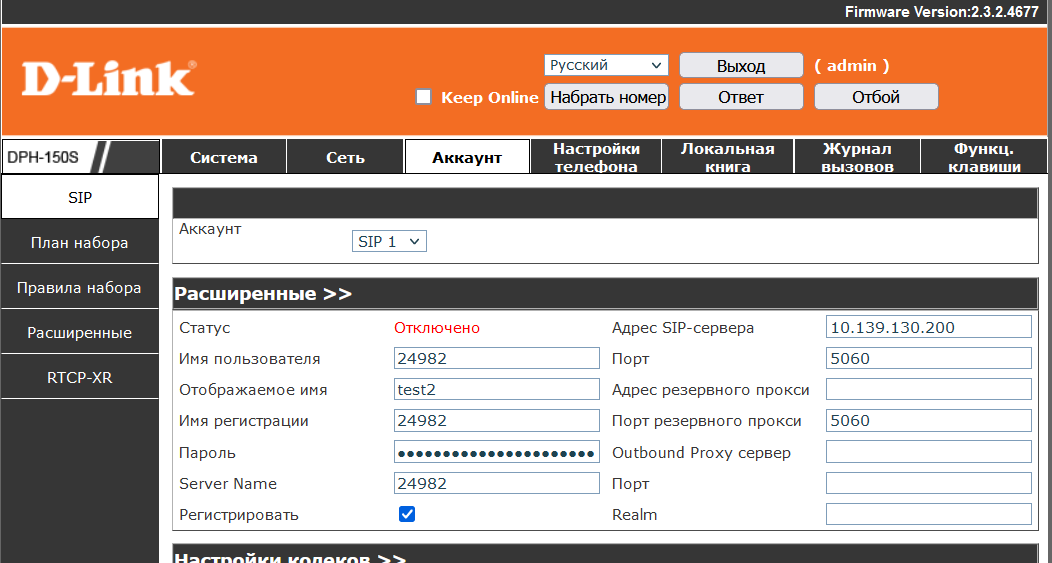This screenshot has width=1052, height=563.
Task: Click the Firmware Version text
Action: pyautogui.click(x=941, y=11)
